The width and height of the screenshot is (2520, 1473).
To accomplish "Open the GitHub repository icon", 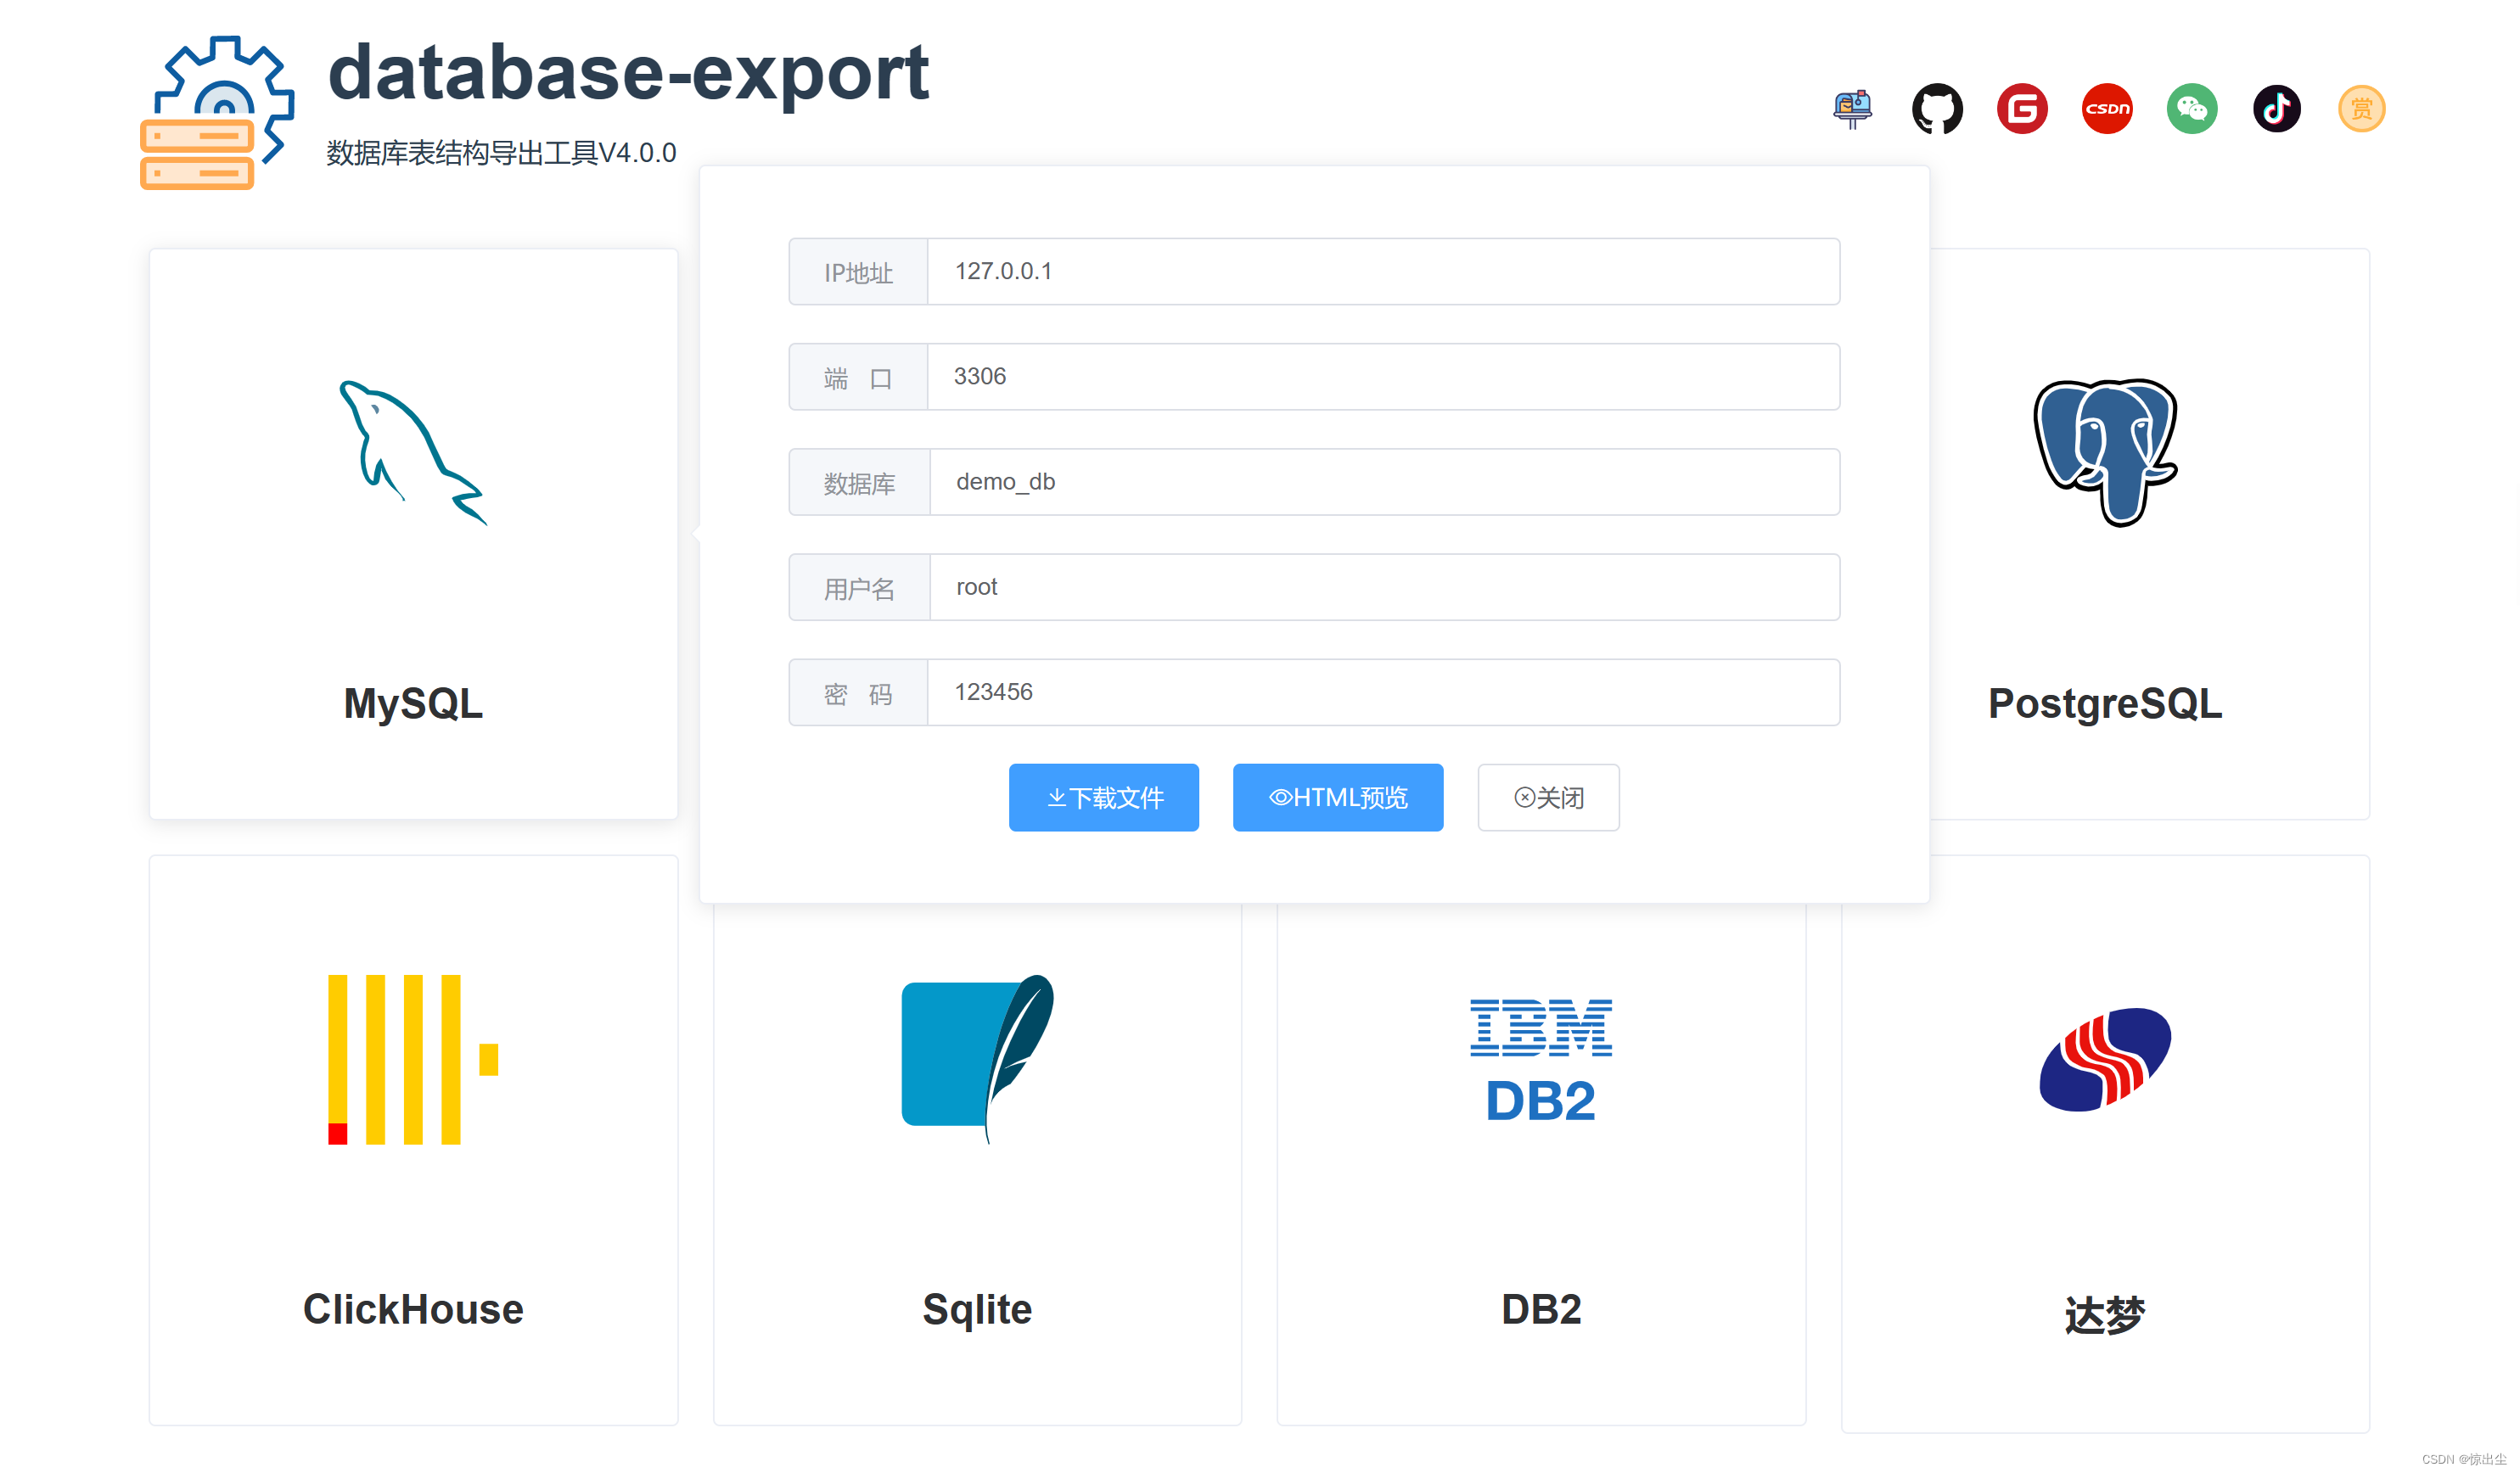I will (1938, 108).
